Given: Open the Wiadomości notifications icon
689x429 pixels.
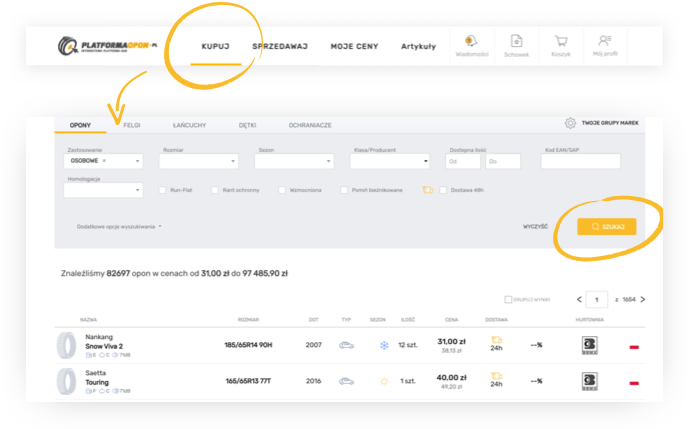Looking at the screenshot, I should (x=470, y=42).
